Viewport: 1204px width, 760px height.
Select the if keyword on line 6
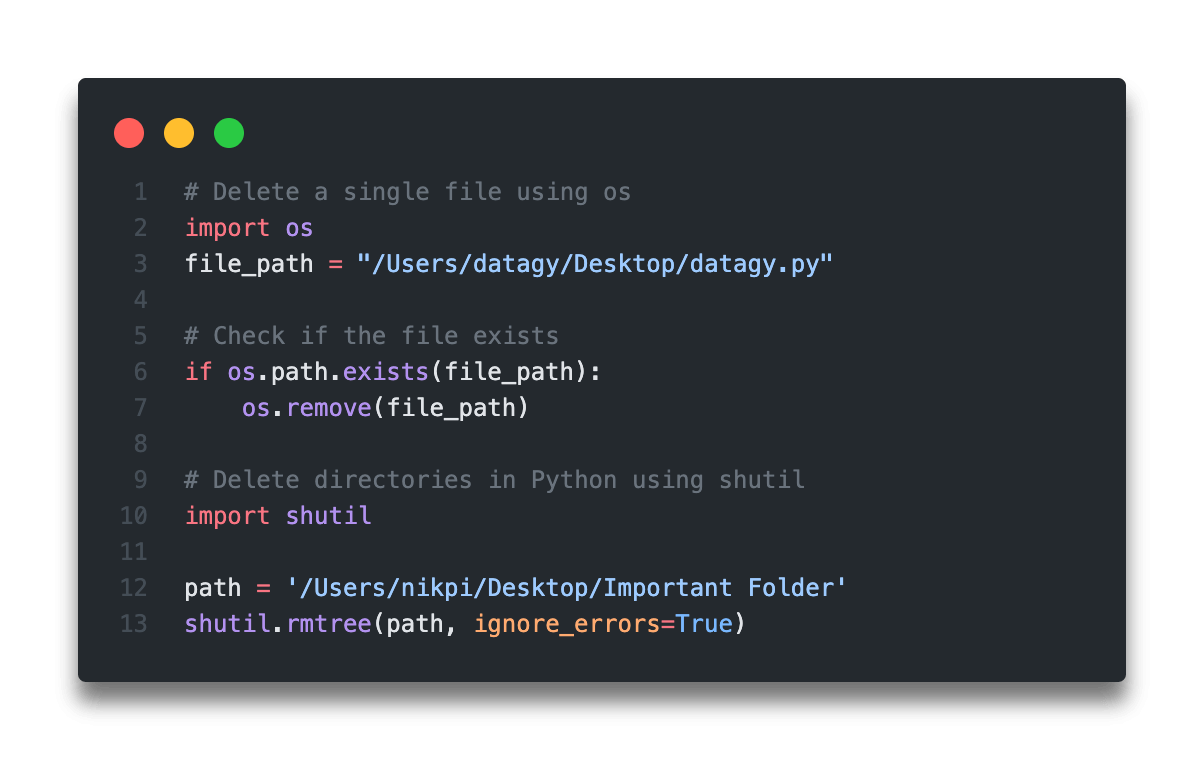[197, 371]
